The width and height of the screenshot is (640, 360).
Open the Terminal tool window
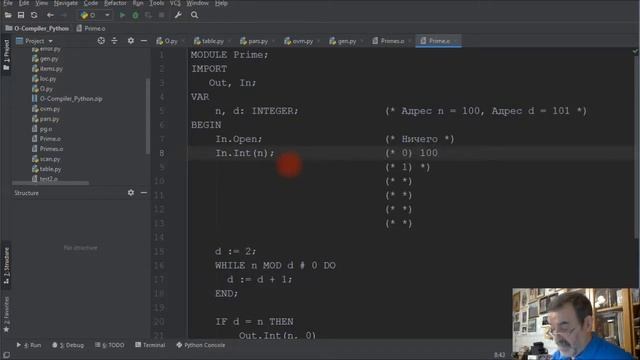[150, 345]
